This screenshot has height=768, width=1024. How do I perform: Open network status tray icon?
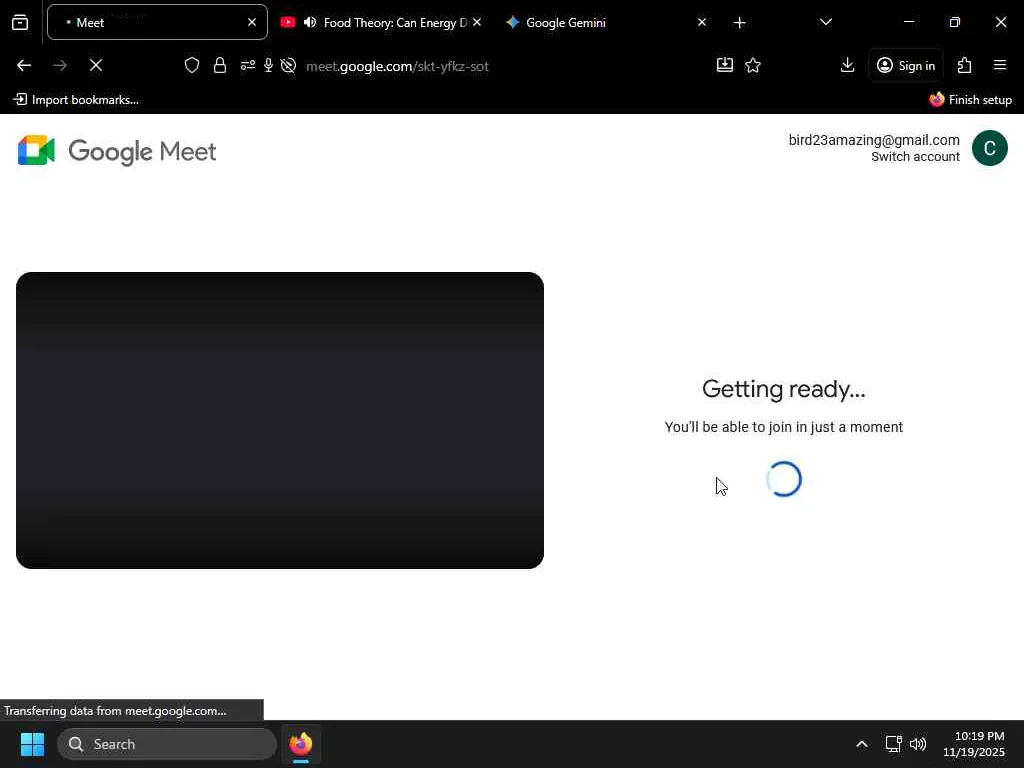point(893,744)
